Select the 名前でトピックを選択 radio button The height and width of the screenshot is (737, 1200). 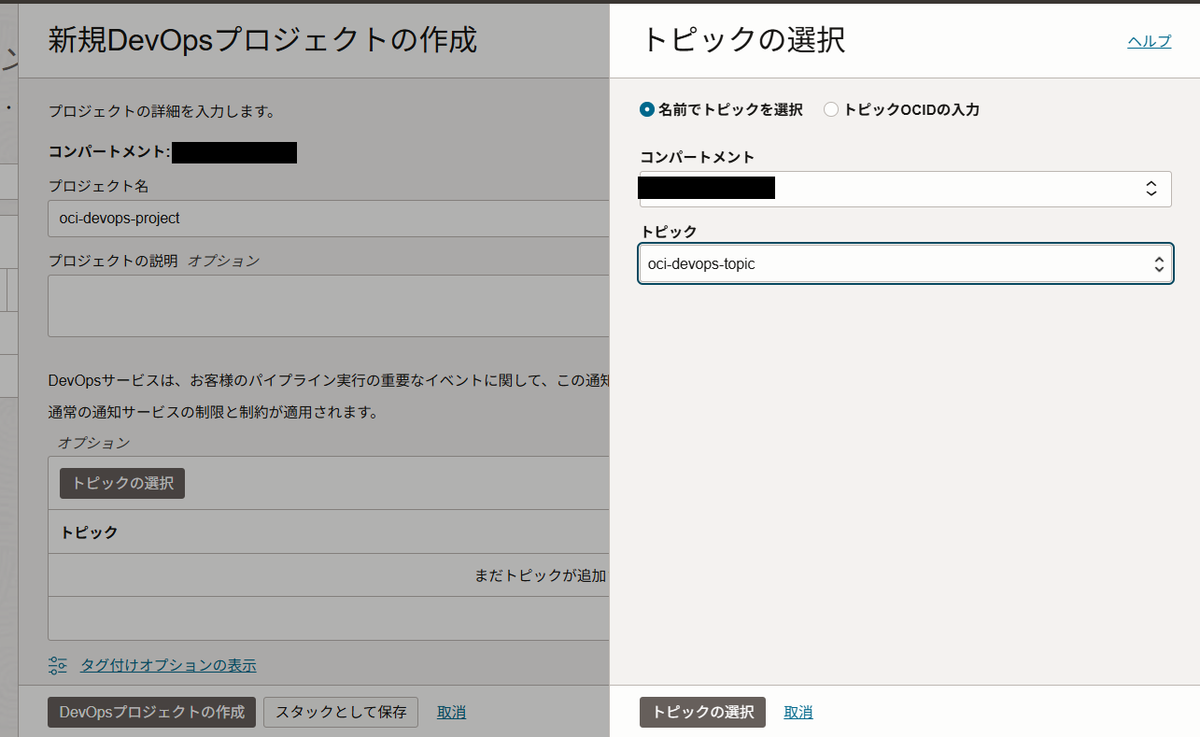click(647, 110)
